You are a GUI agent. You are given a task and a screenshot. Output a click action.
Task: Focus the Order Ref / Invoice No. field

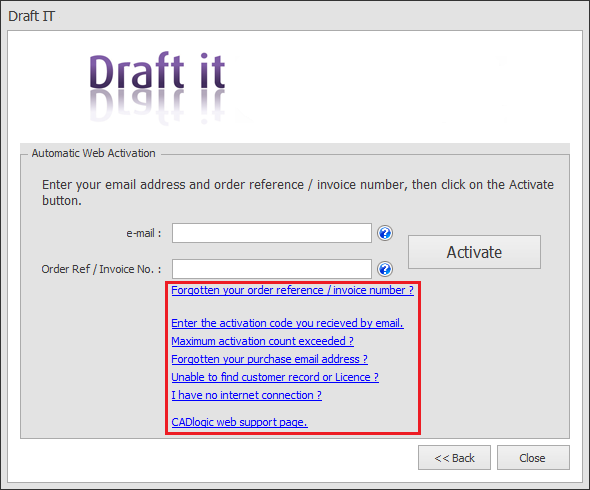click(x=272, y=269)
